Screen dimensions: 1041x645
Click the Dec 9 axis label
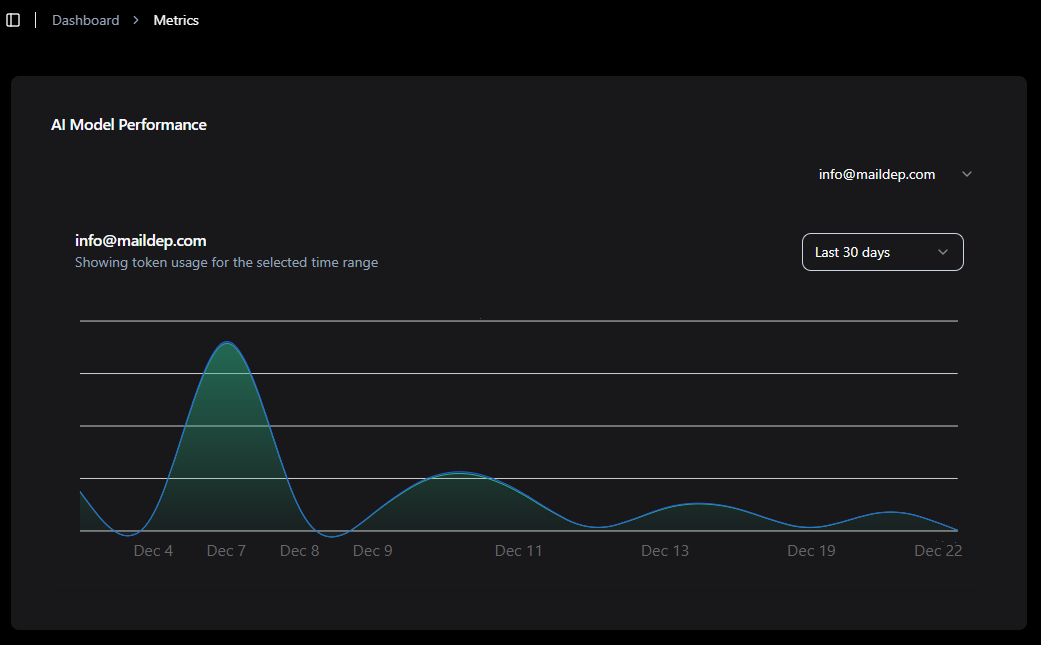(x=372, y=551)
